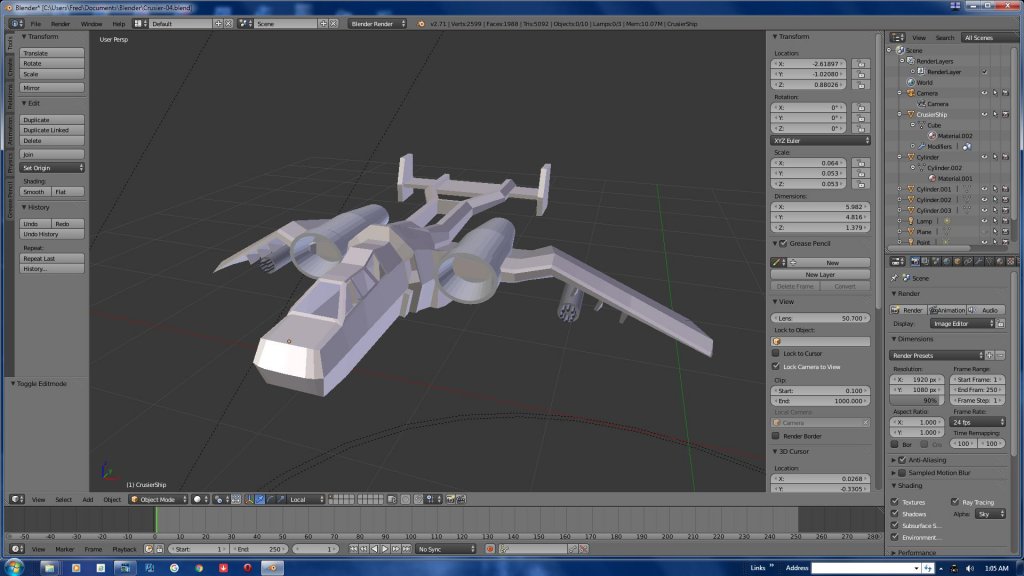Hide the CruiserShip object in outliner
This screenshot has height=576, width=1024.
(984, 114)
